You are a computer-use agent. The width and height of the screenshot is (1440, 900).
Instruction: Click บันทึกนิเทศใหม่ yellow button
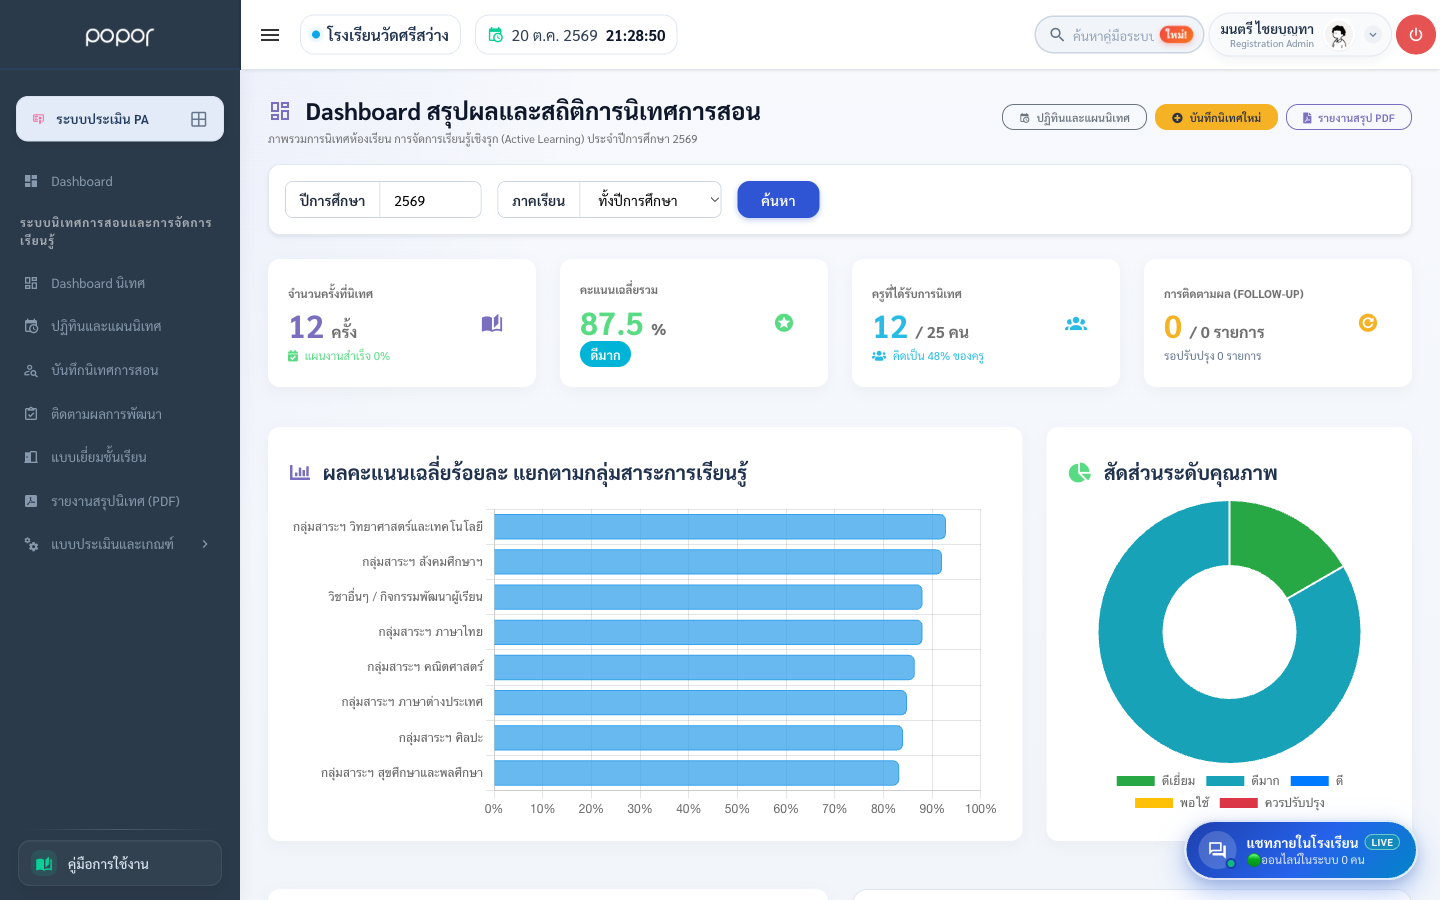click(1216, 118)
